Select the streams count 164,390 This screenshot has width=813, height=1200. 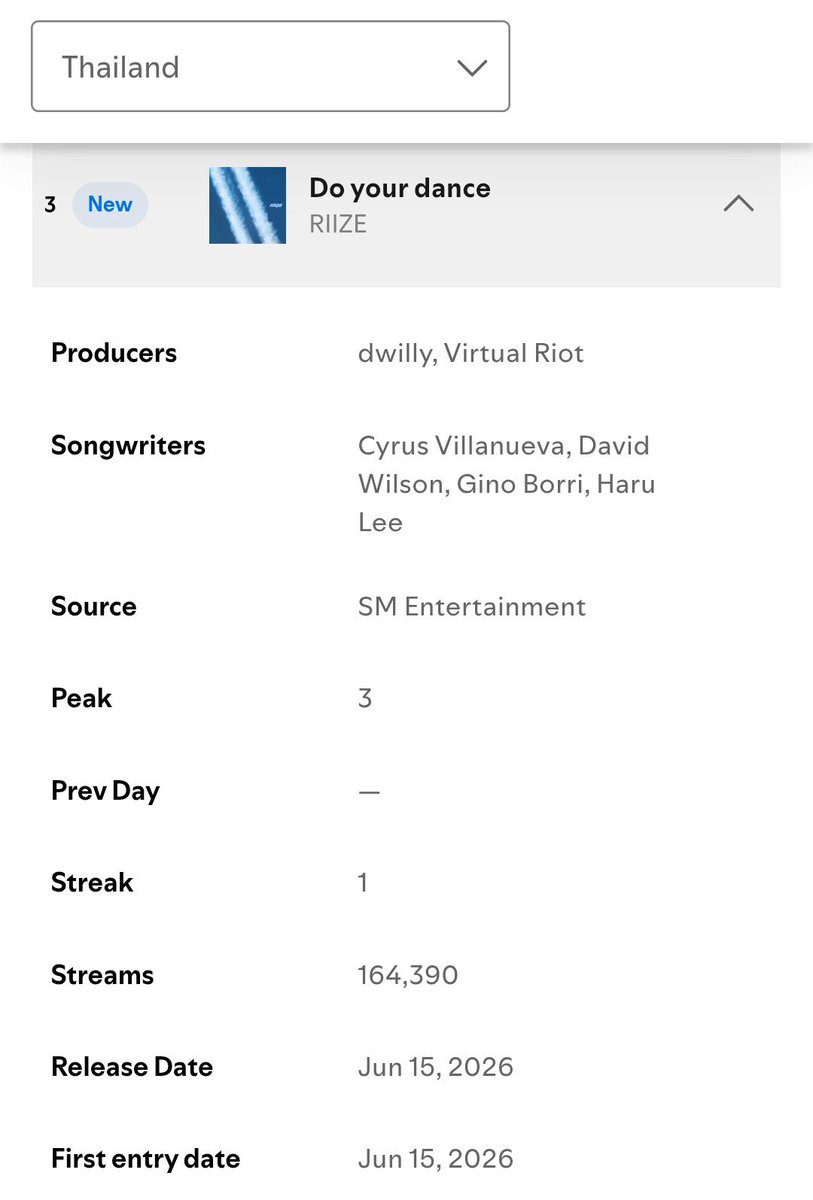[408, 975]
